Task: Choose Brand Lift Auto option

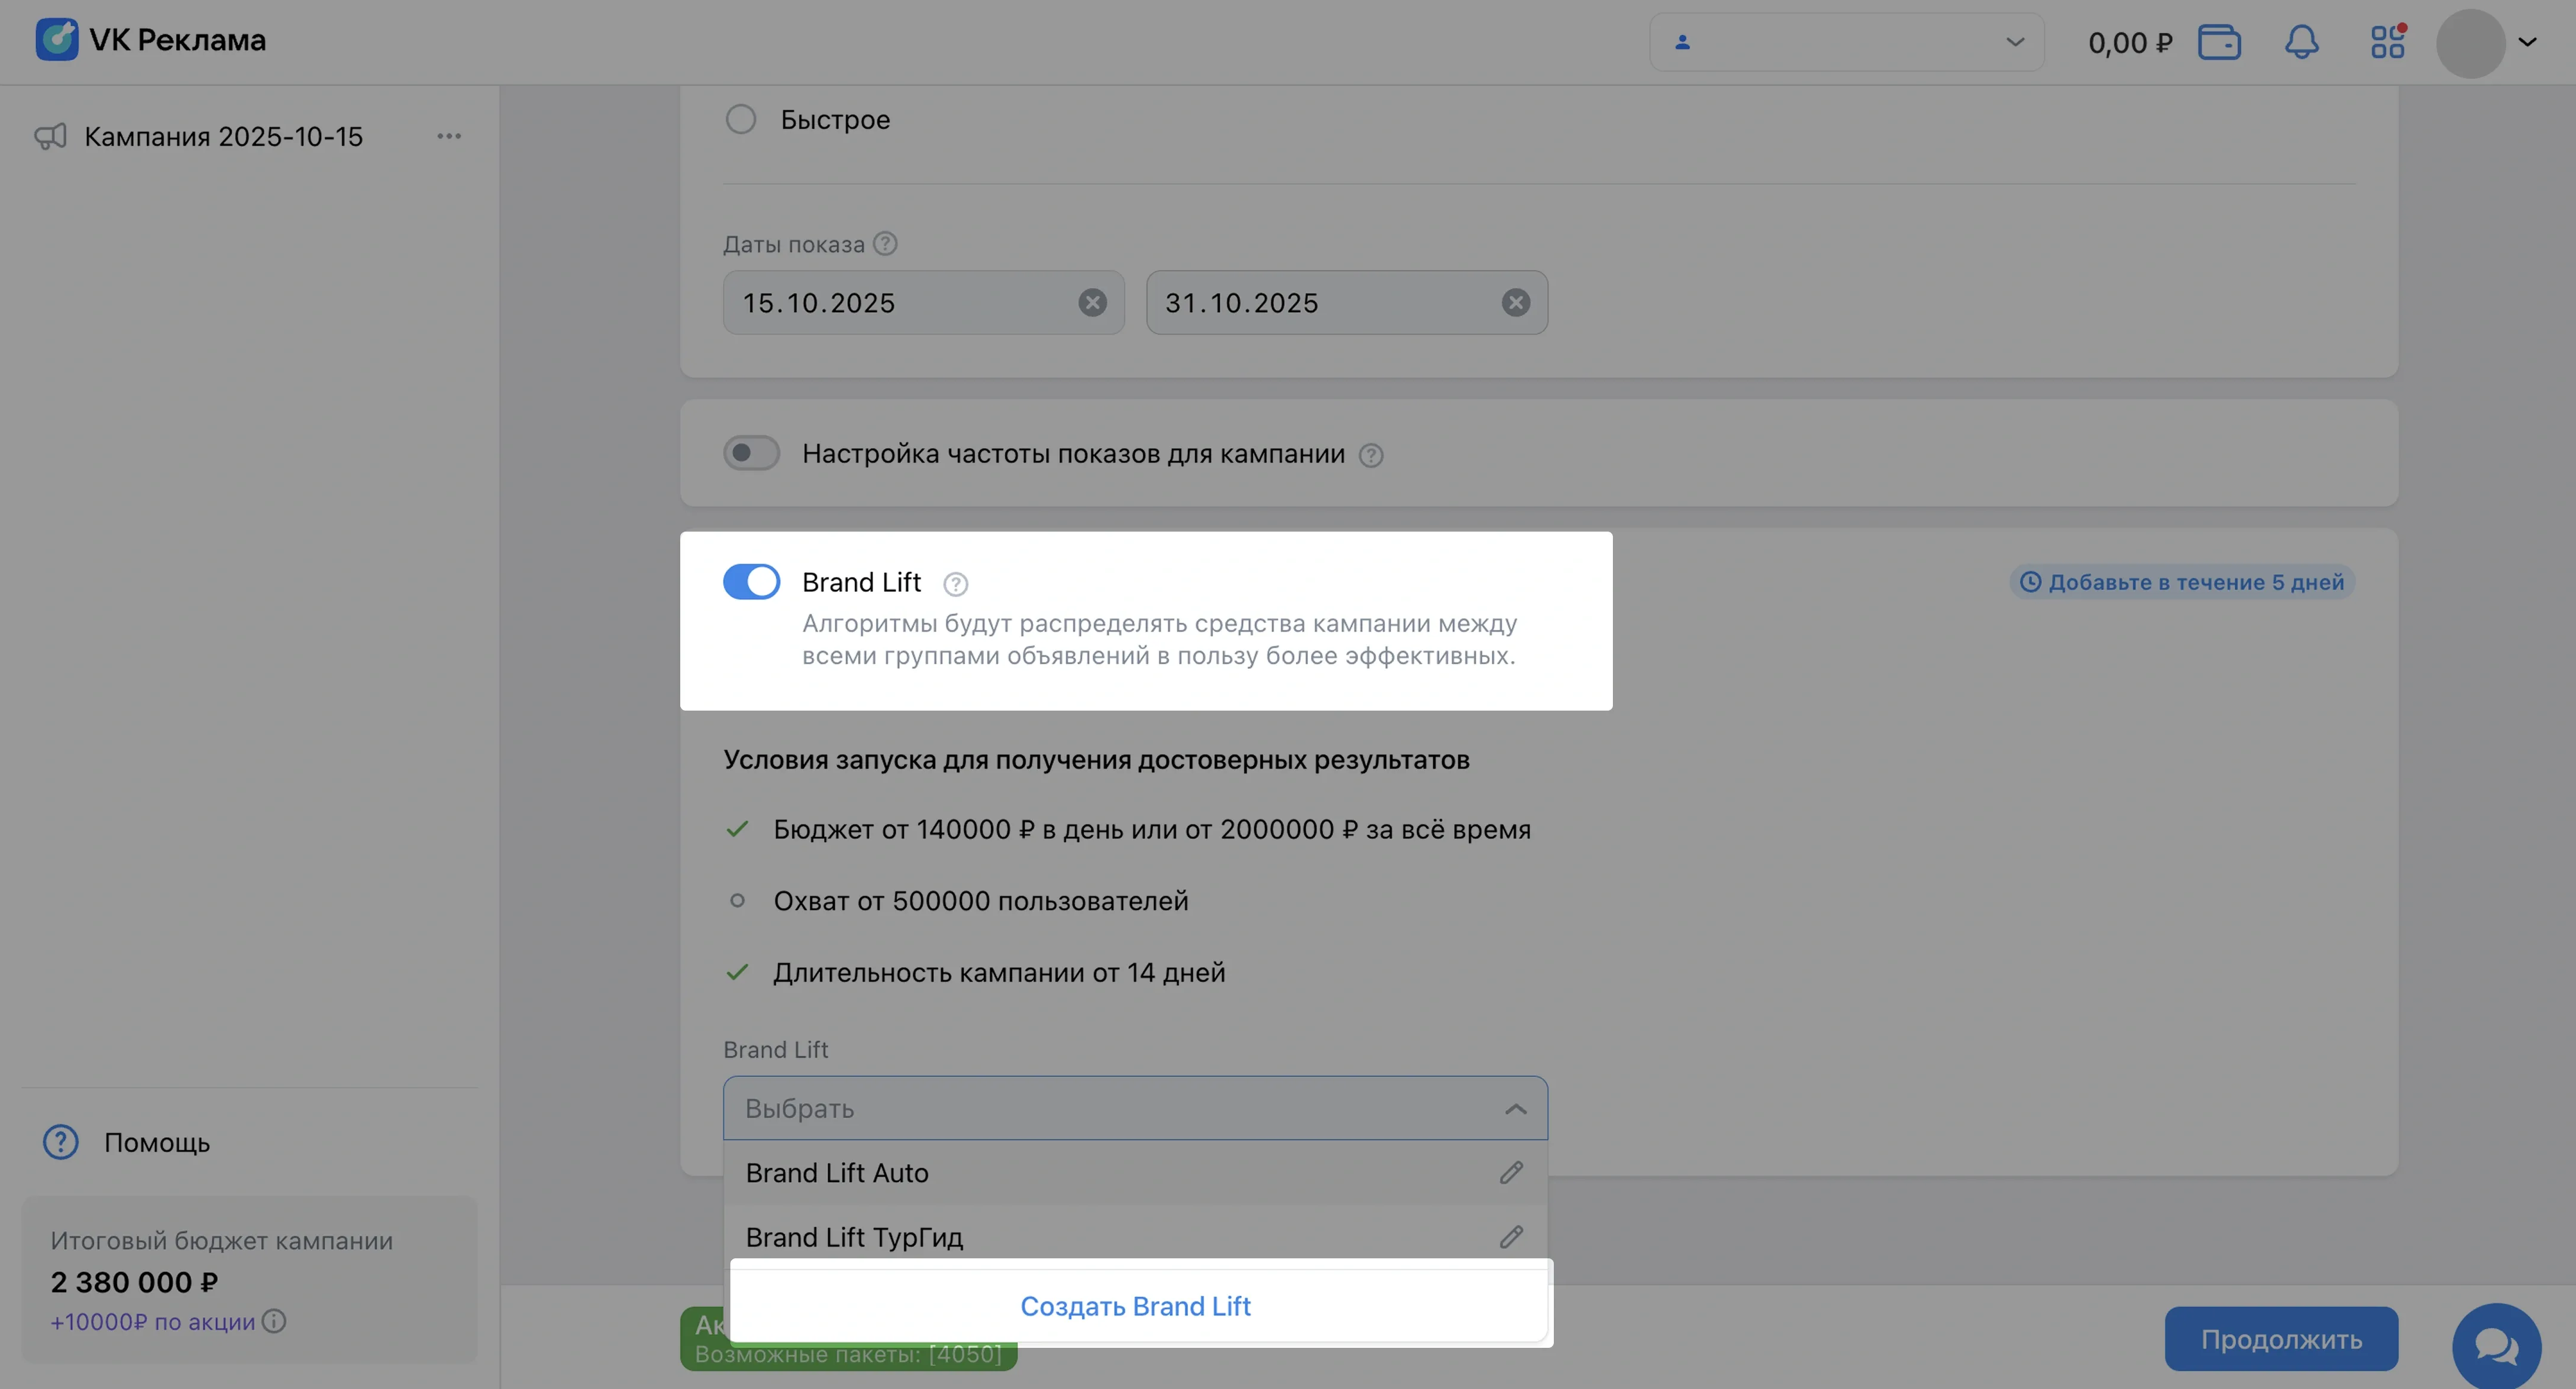Action: click(x=837, y=1173)
